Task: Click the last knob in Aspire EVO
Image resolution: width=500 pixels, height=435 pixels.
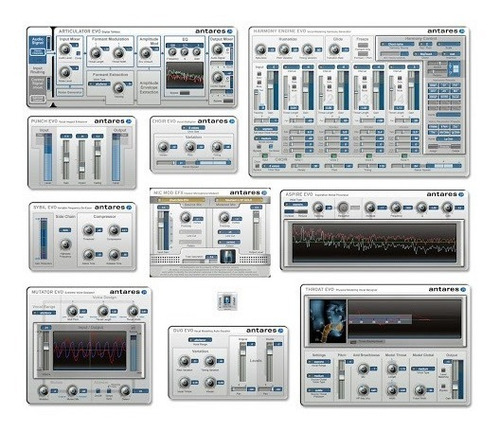Action: pyautogui.click(x=447, y=208)
